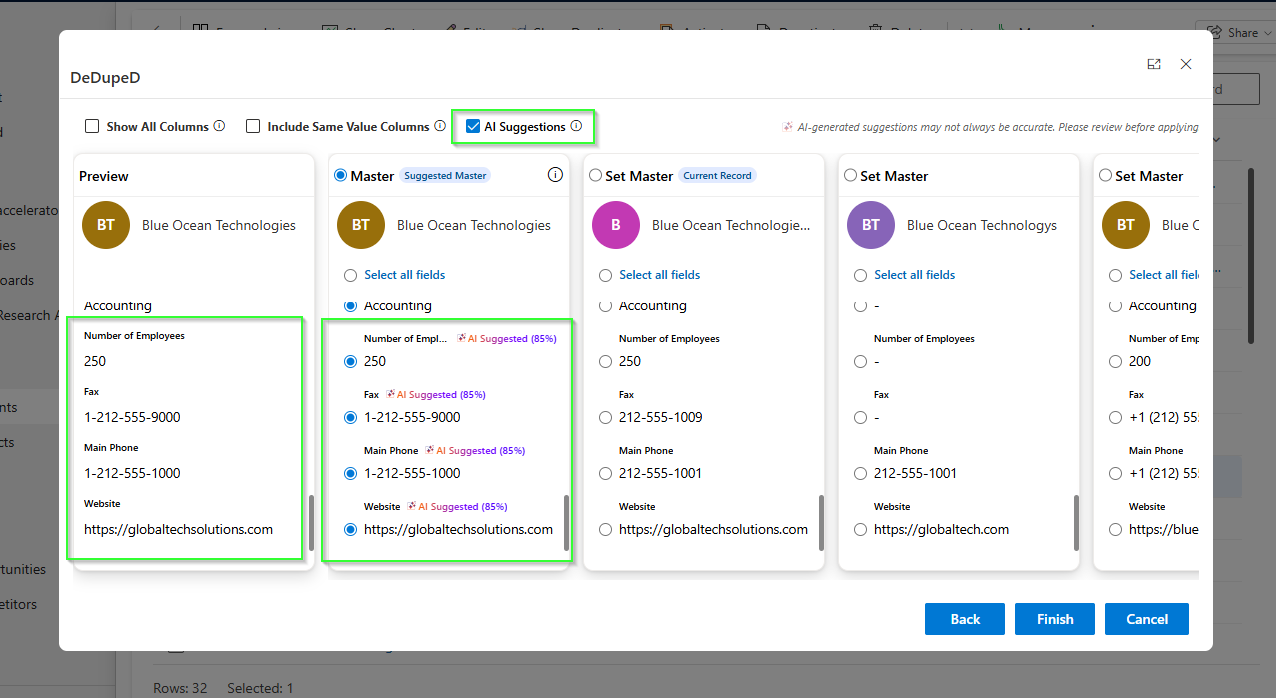The image size is (1276, 698).
Task: Set the Current Record as master
Action: pos(595,175)
